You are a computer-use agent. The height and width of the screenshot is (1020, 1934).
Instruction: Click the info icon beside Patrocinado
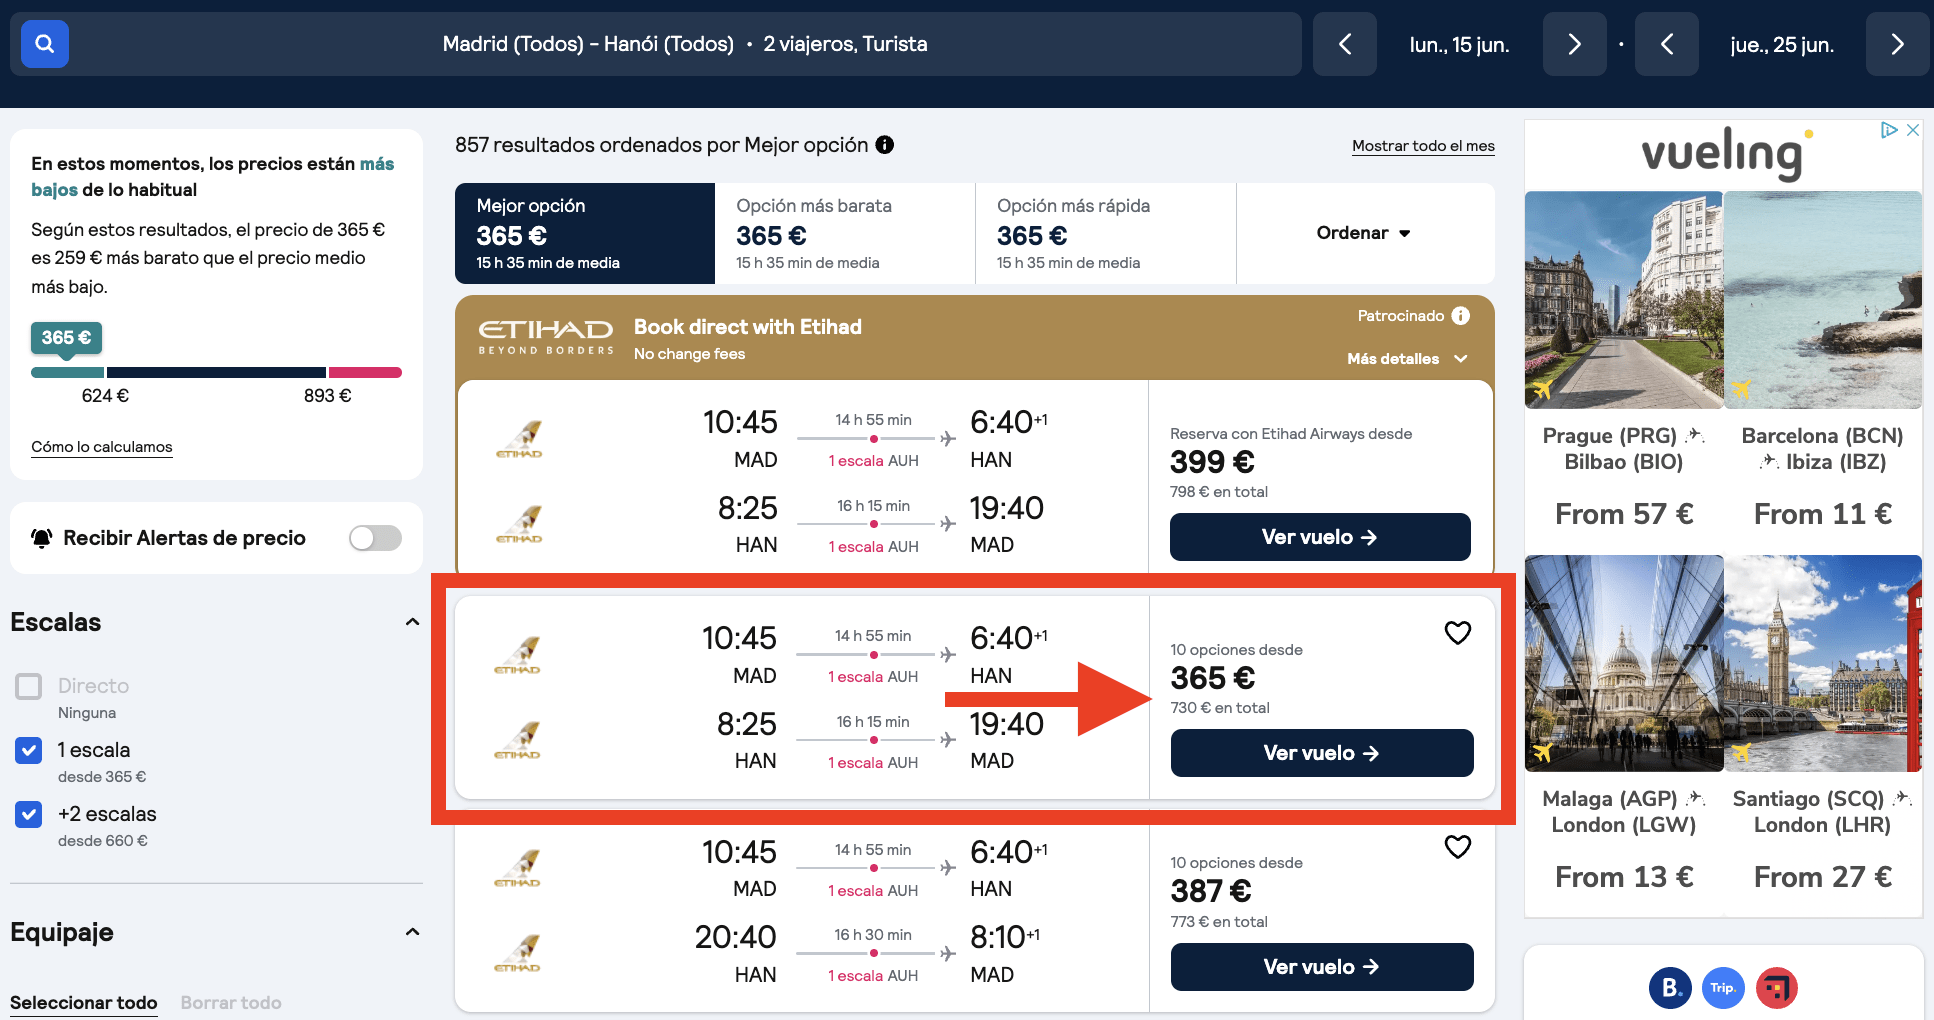tap(1462, 315)
